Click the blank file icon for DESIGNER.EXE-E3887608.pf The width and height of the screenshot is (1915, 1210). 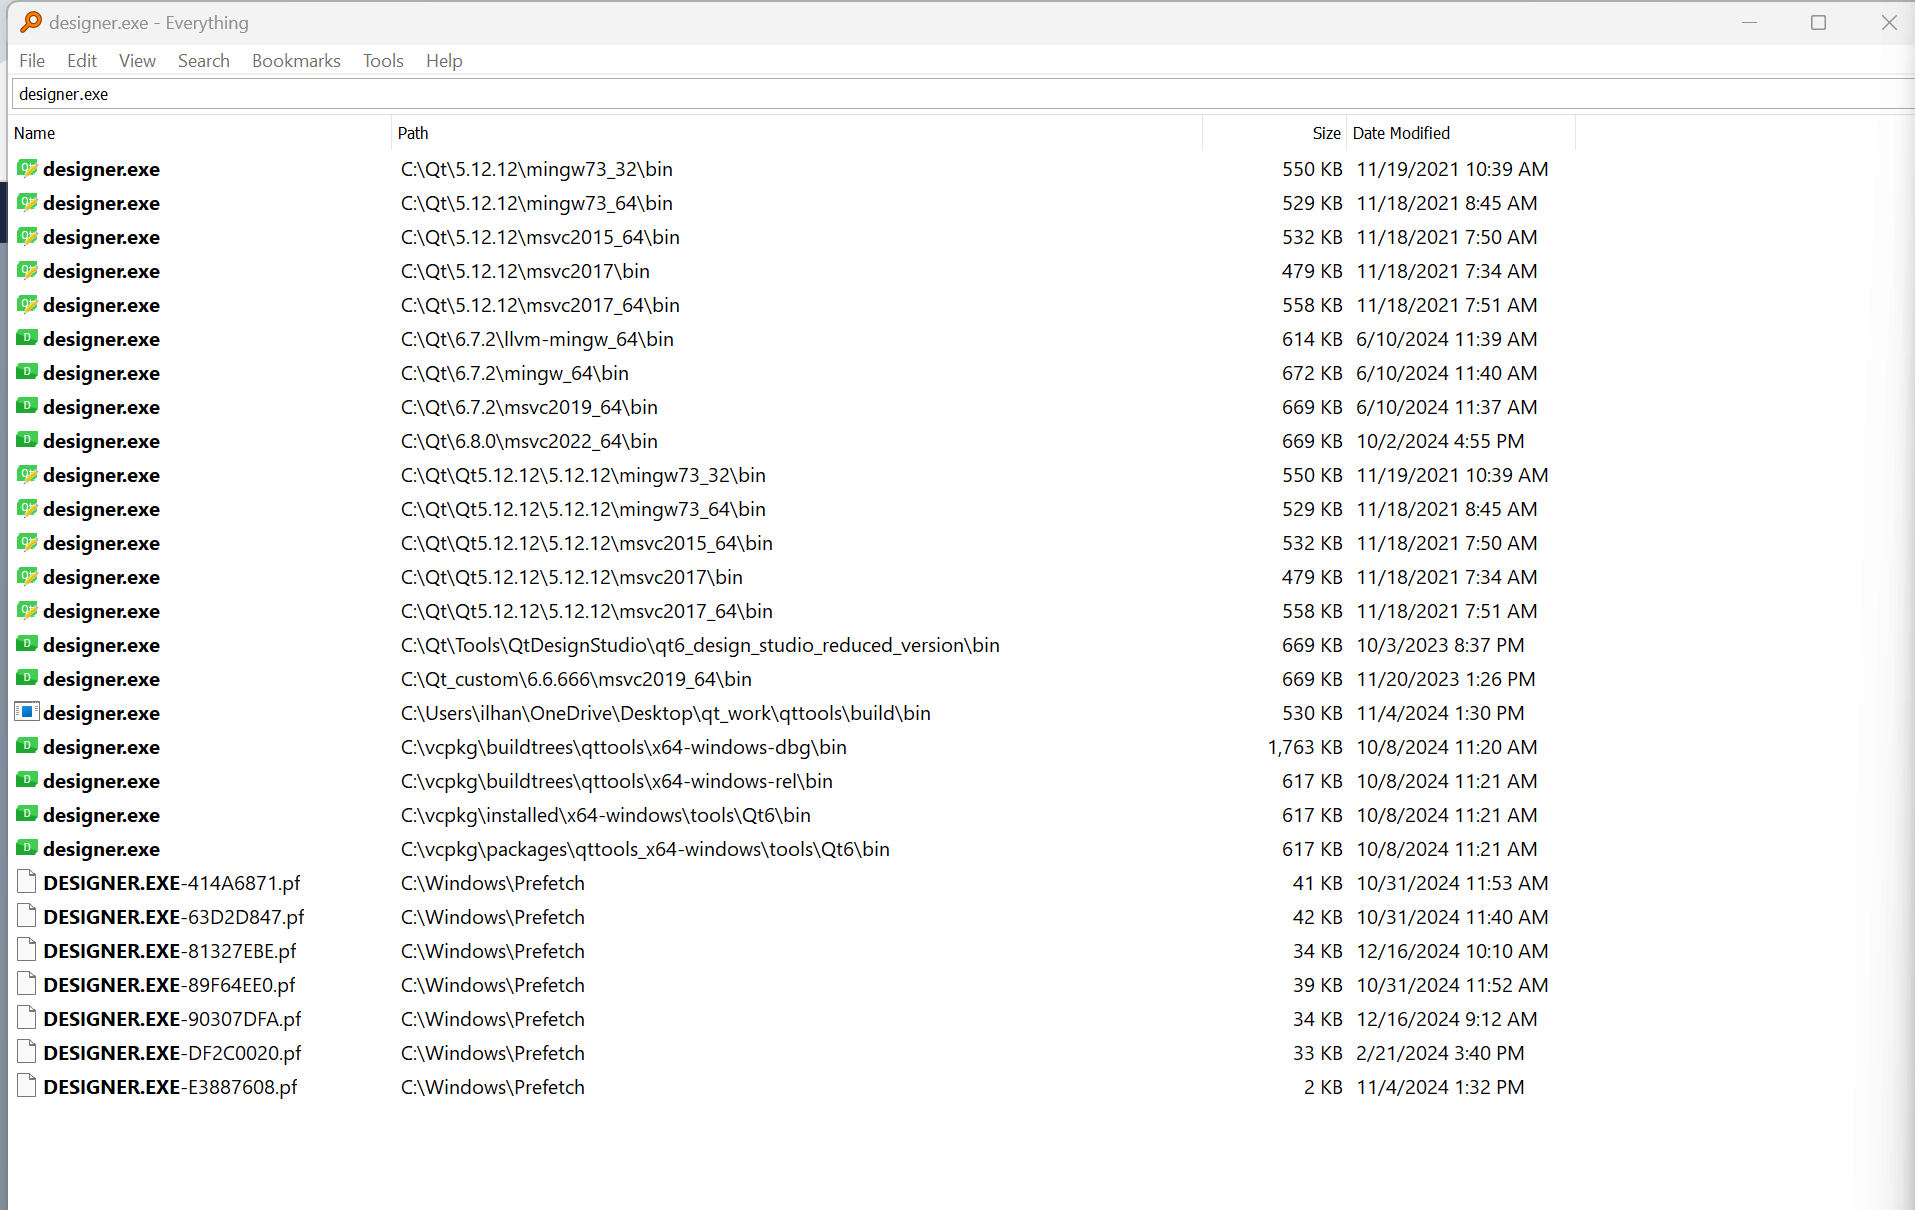click(x=27, y=1086)
